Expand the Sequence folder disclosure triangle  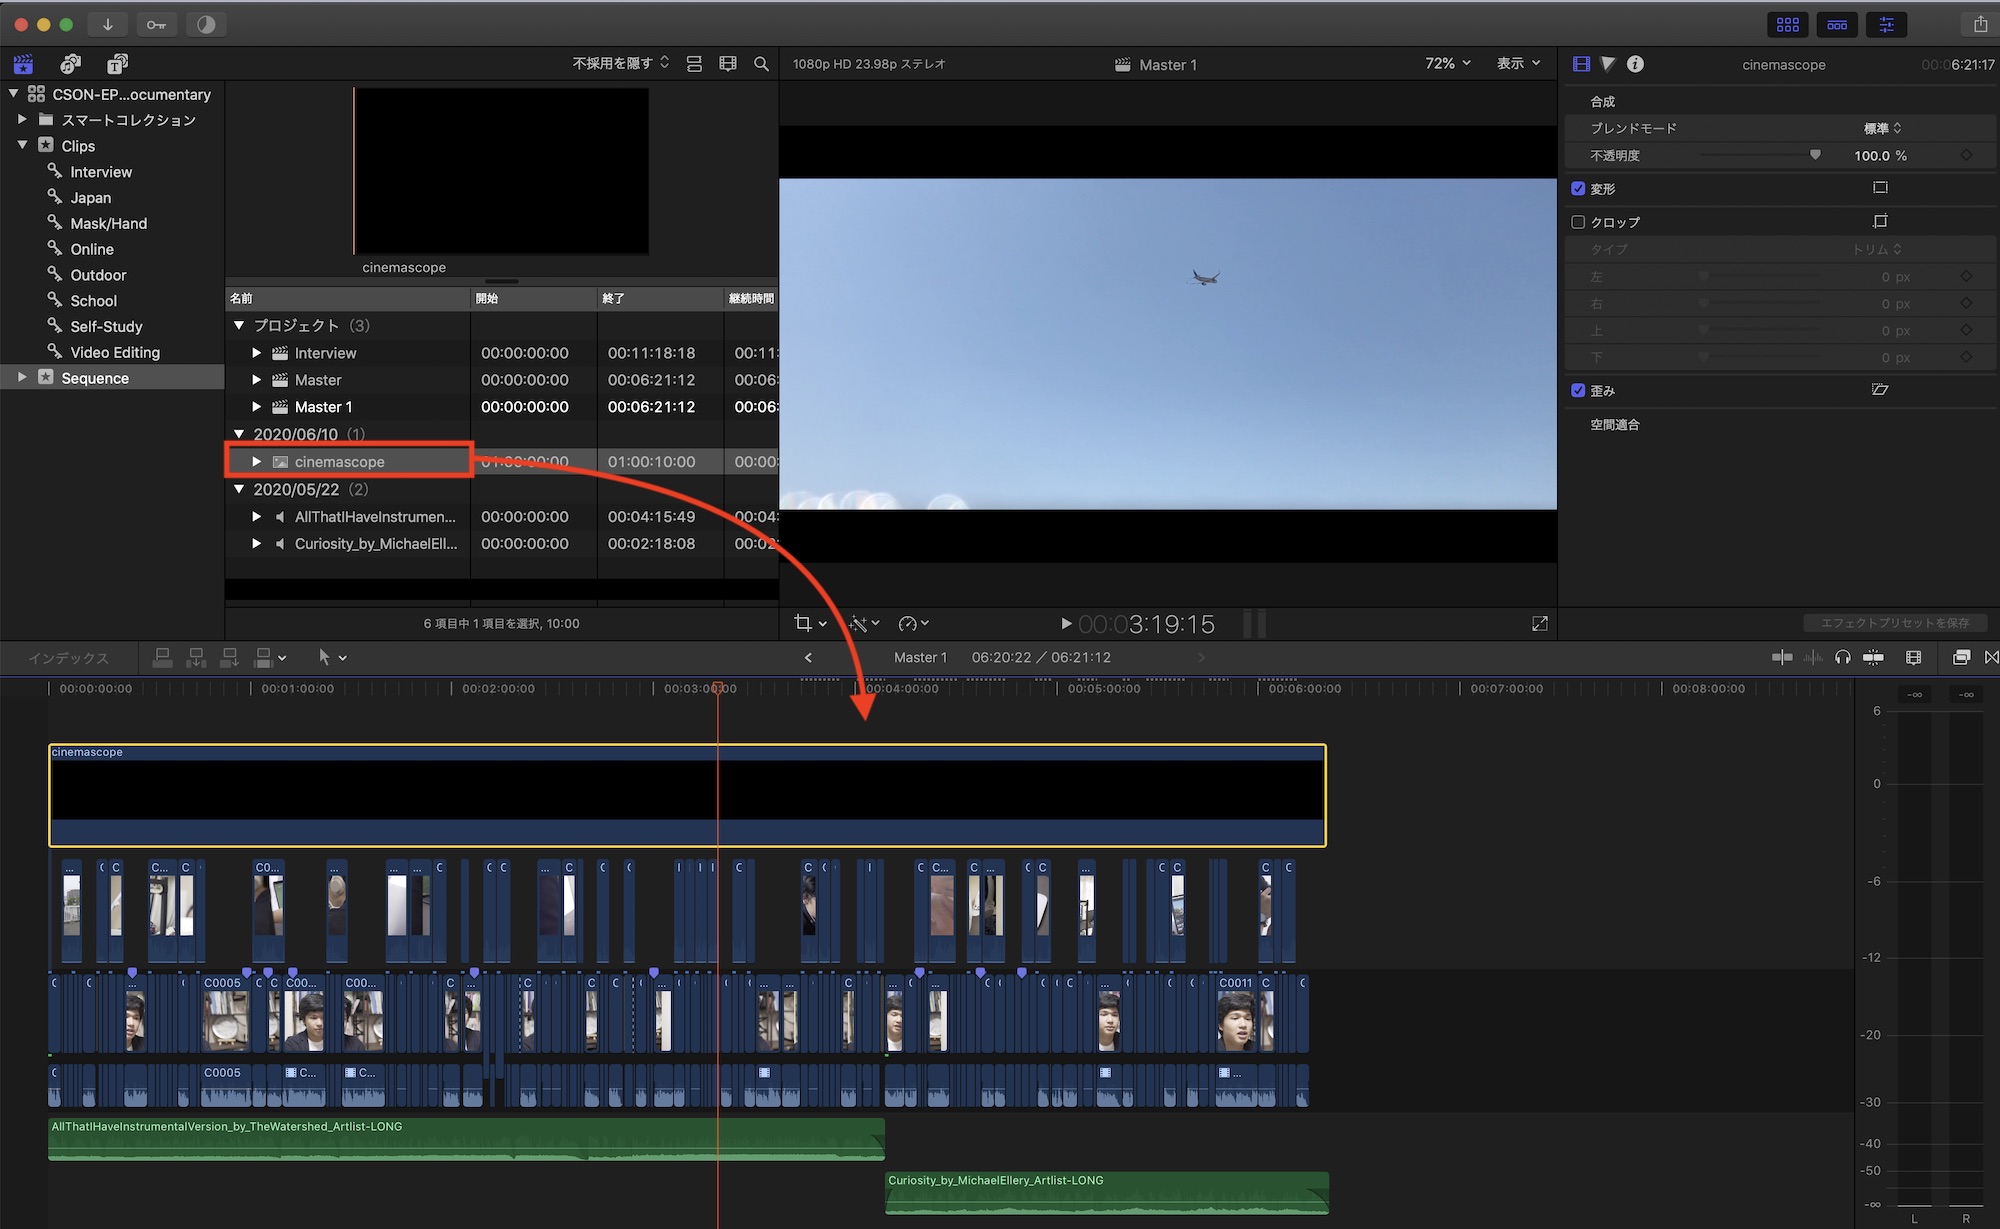pos(22,378)
